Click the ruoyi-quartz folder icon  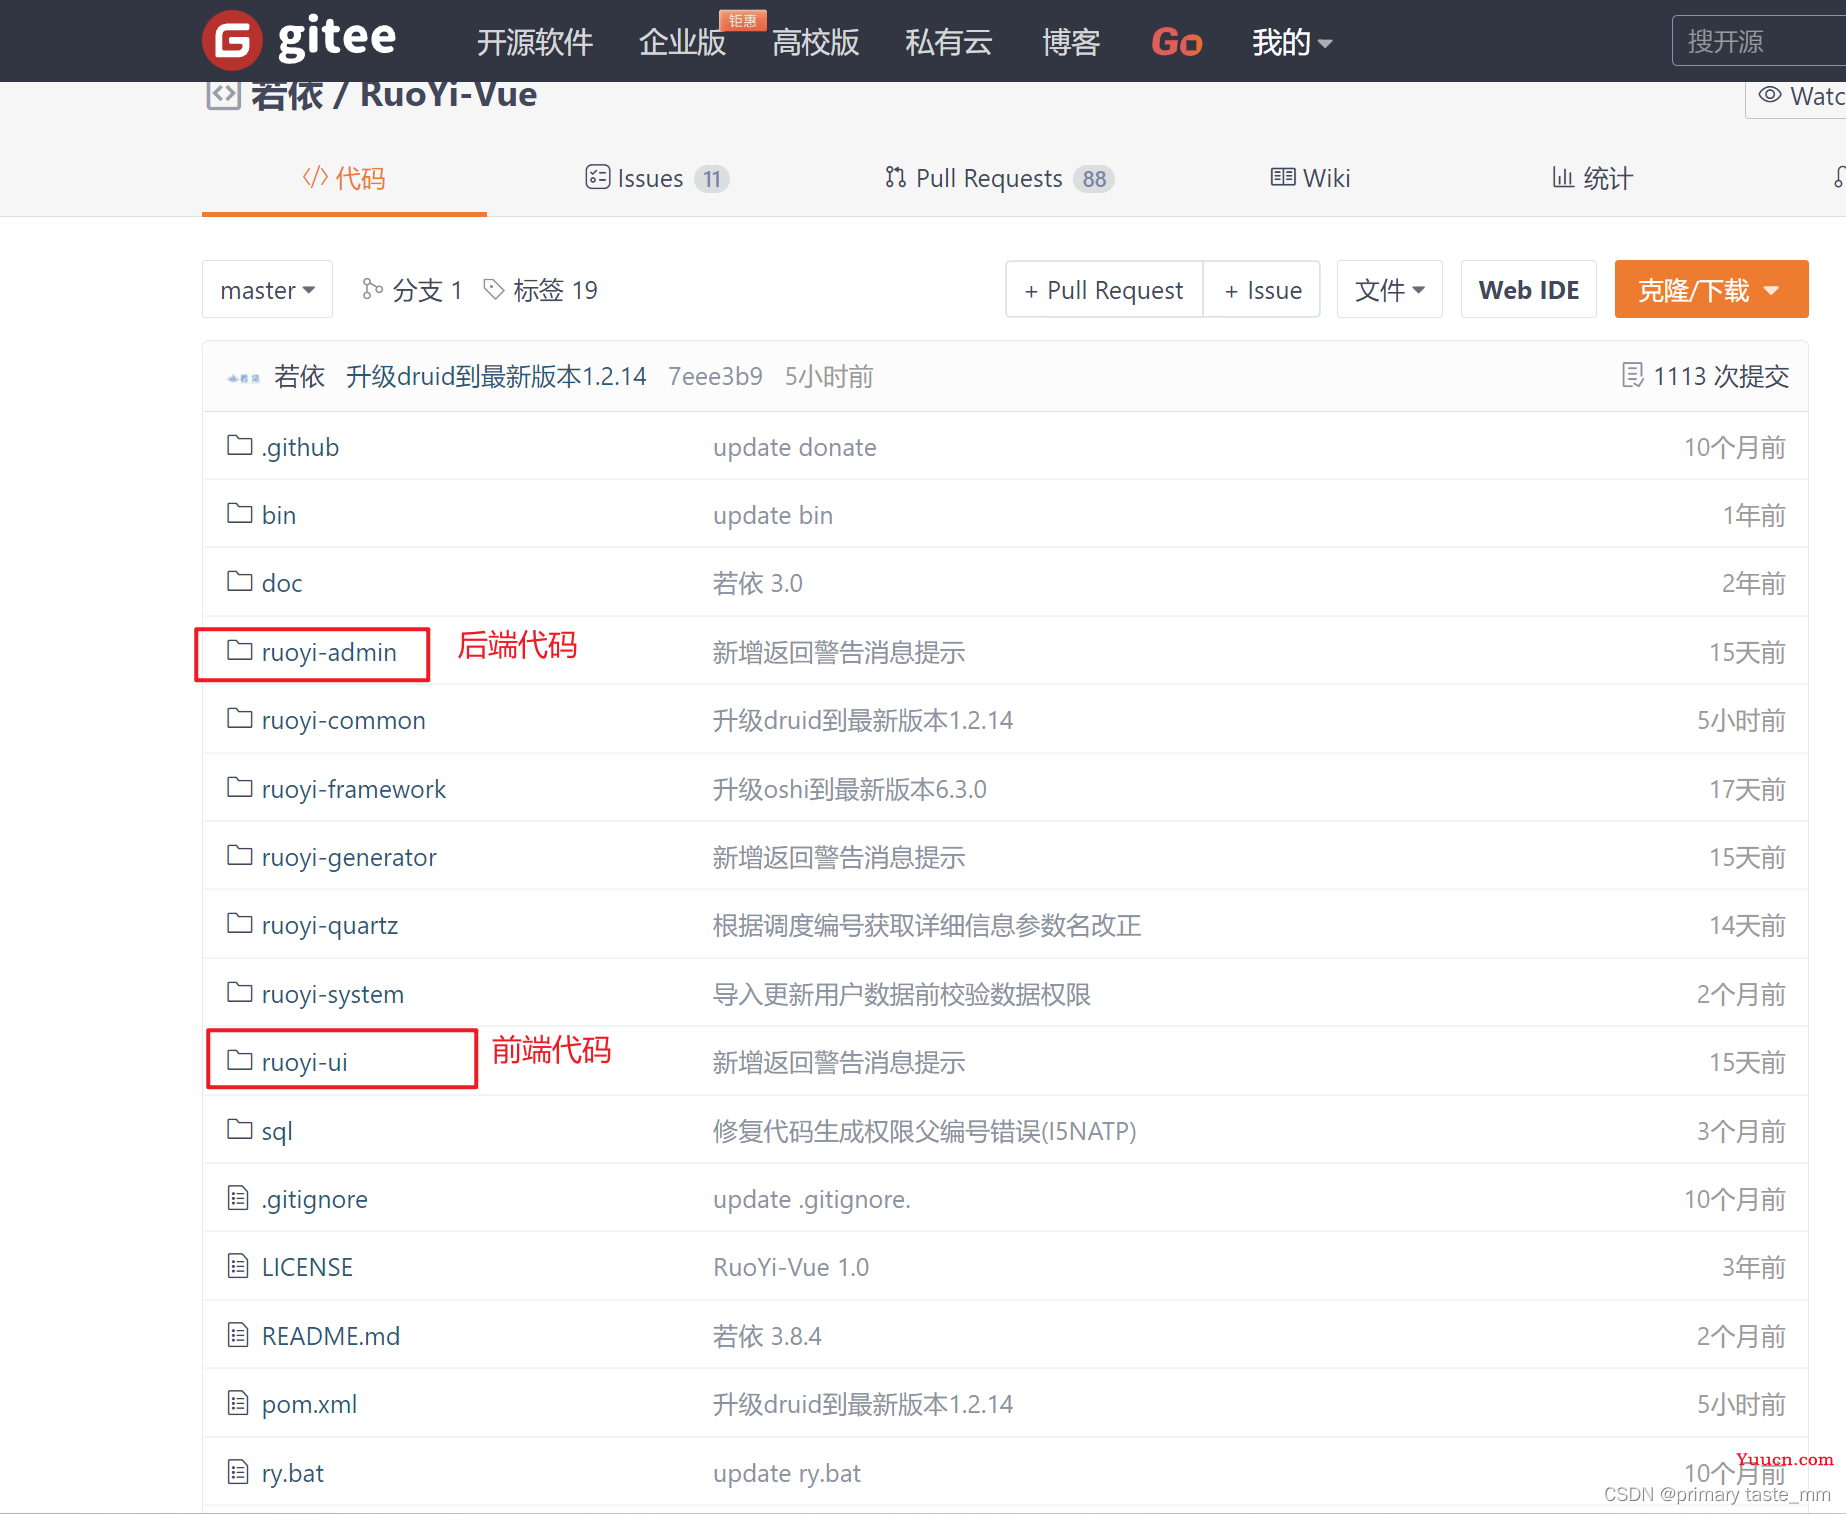coord(239,923)
